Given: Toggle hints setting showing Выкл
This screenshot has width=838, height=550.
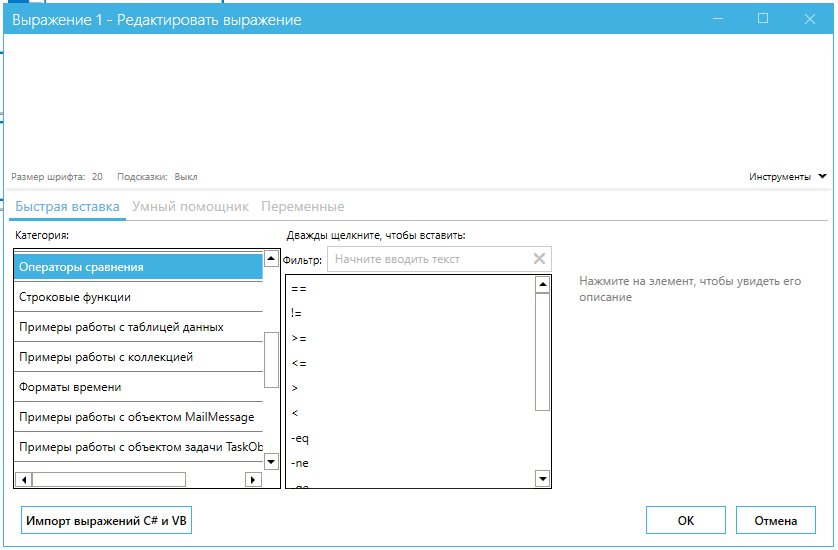Looking at the screenshot, I should [x=185, y=177].
